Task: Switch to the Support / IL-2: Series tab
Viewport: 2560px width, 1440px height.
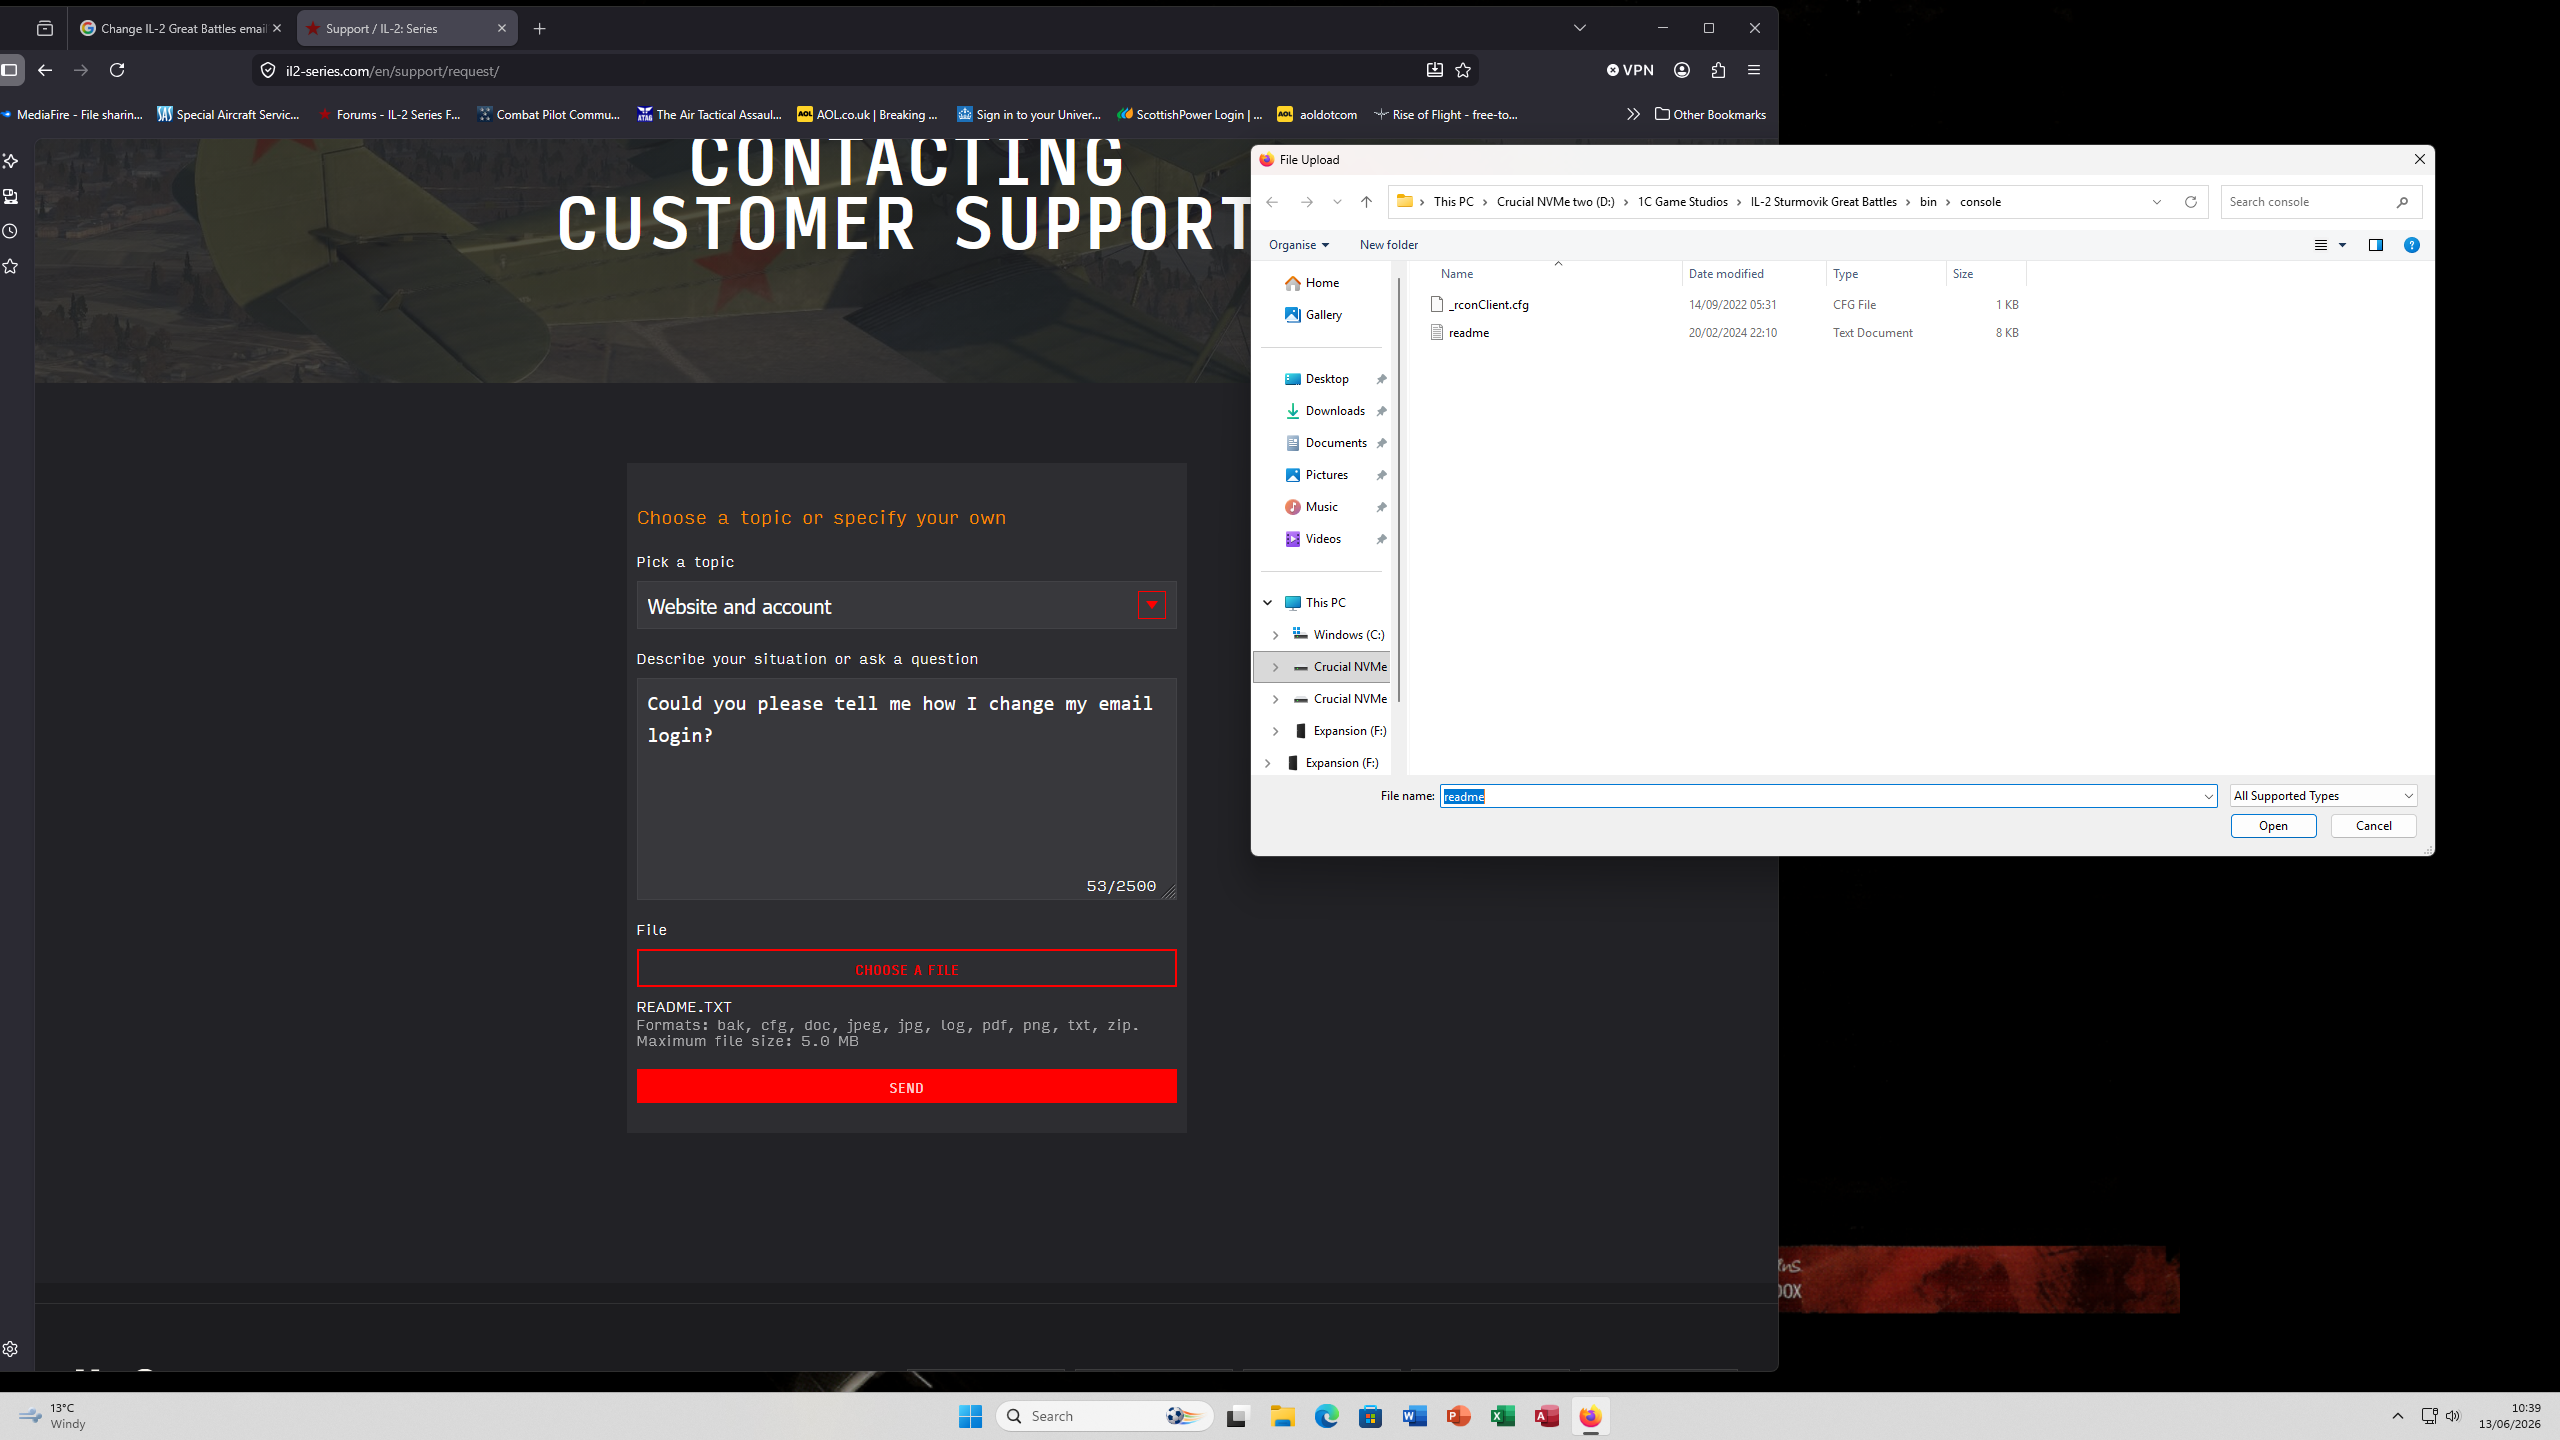Action: 407,29
